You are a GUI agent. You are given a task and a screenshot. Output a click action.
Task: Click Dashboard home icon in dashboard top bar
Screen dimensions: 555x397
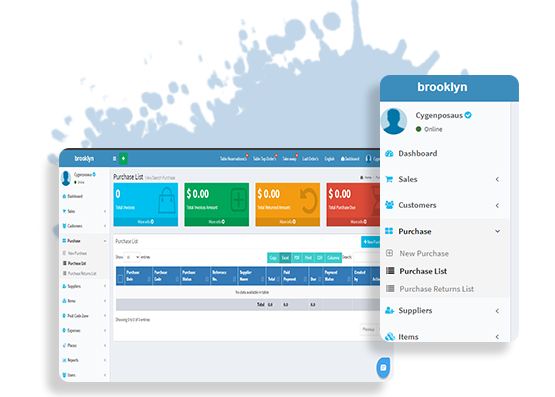click(x=343, y=159)
